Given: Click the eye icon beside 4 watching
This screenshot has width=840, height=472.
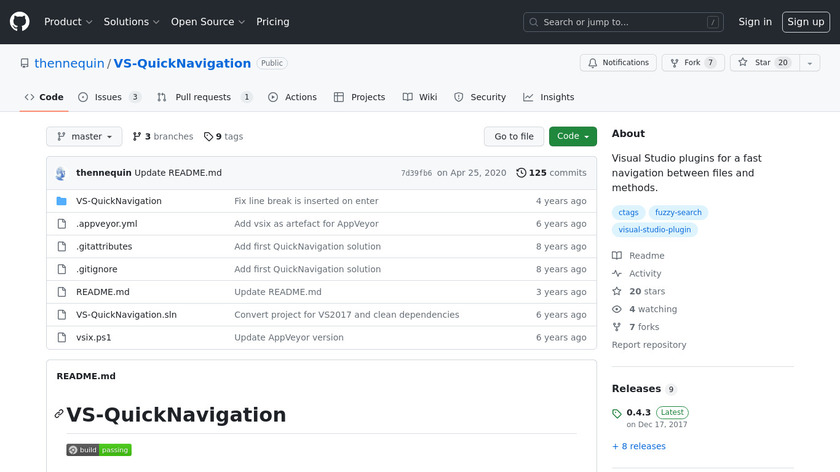Looking at the screenshot, I should tap(617, 309).
